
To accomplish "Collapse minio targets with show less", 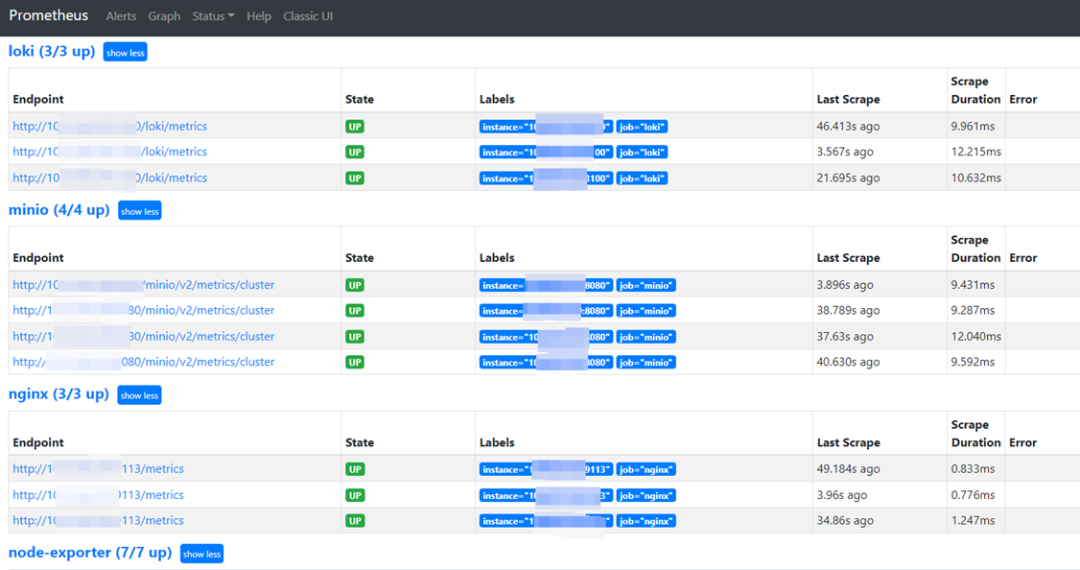I will pyautogui.click(x=139, y=211).
